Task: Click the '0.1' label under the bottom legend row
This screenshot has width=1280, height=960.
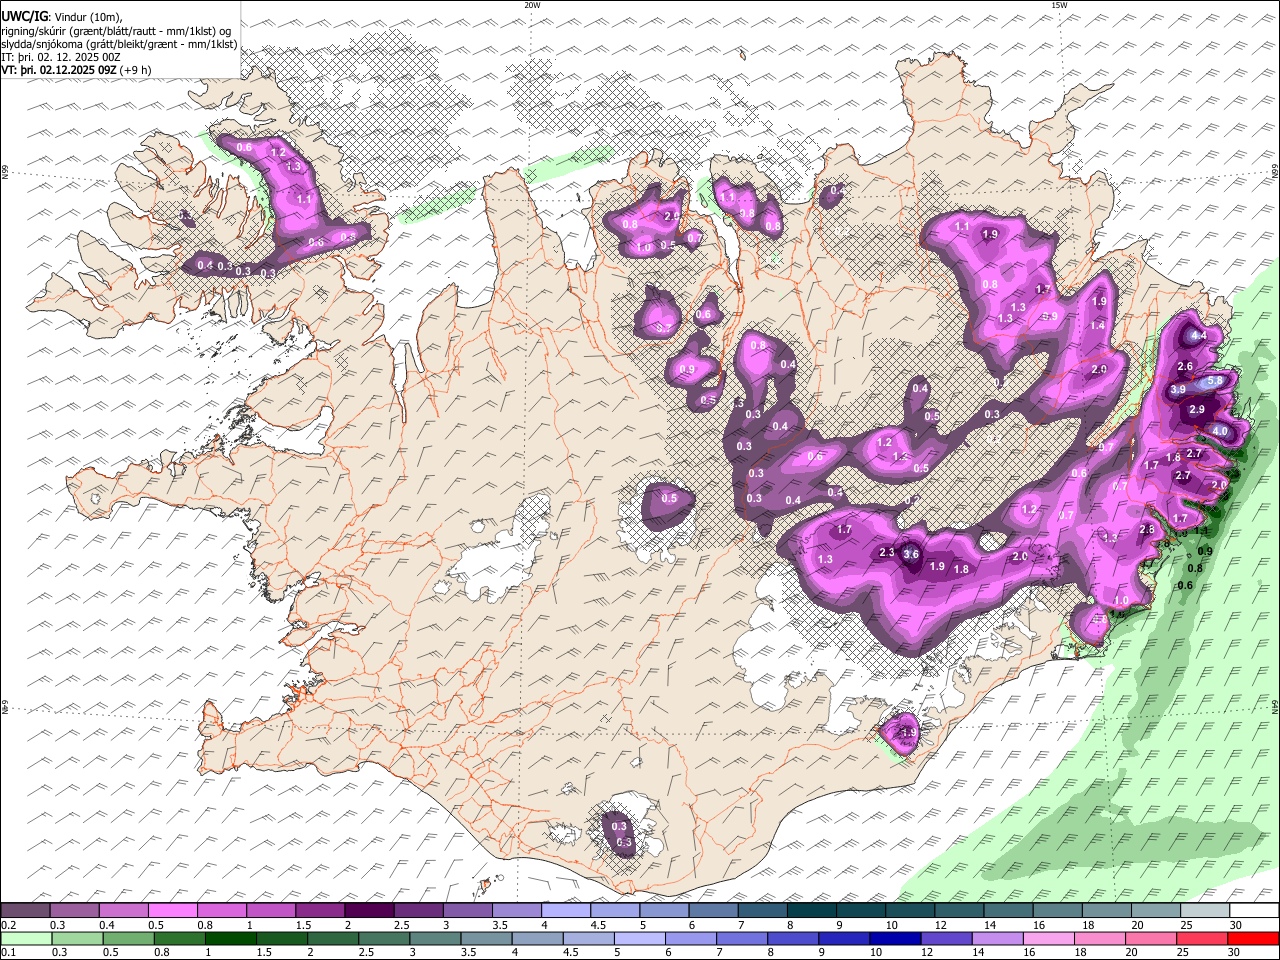Action: (x=8, y=952)
